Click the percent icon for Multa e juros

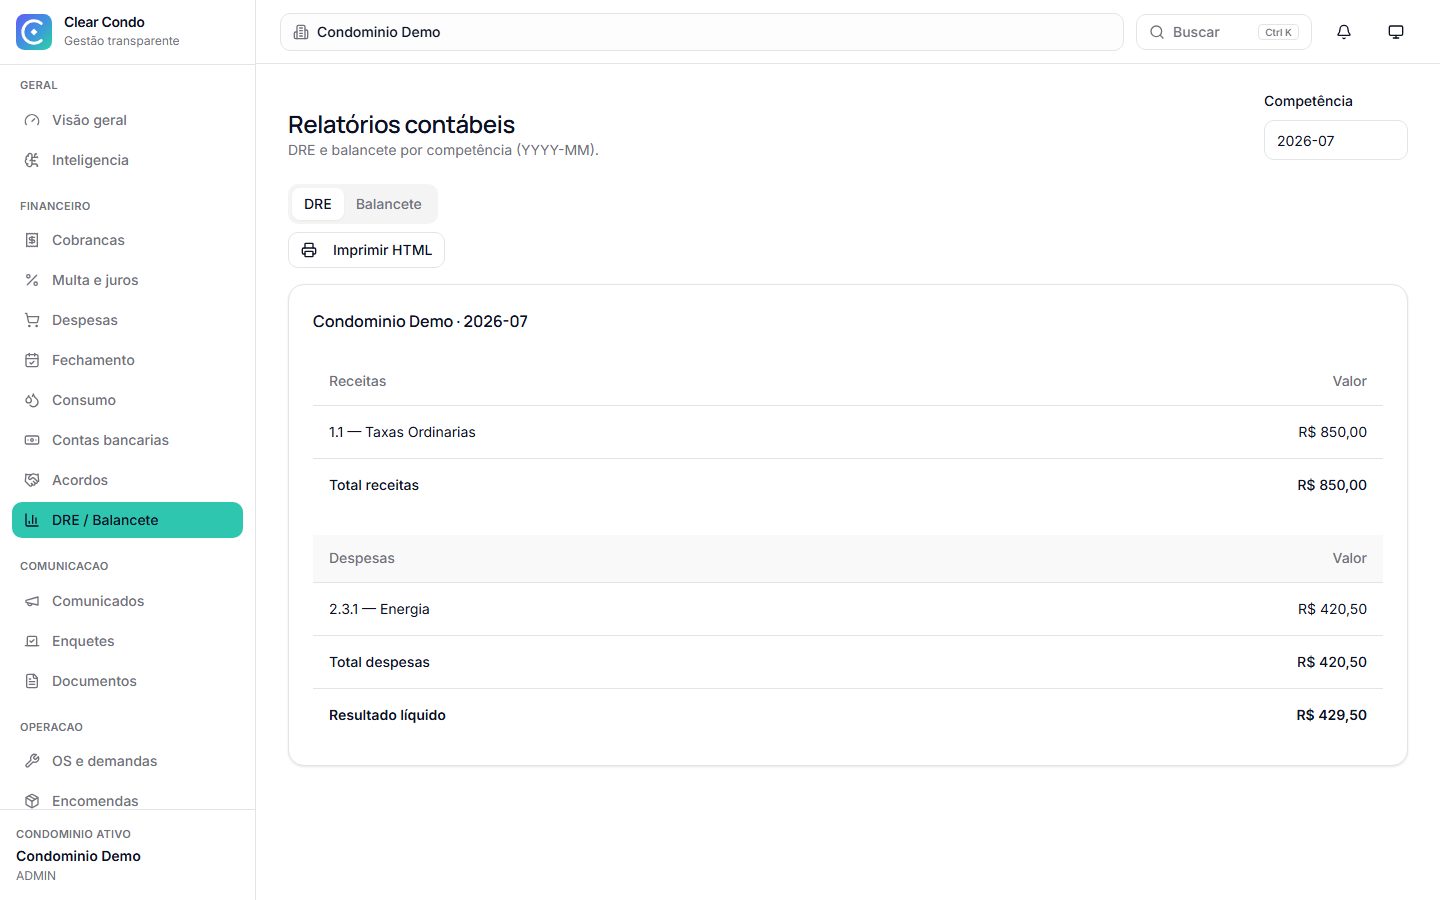click(32, 280)
